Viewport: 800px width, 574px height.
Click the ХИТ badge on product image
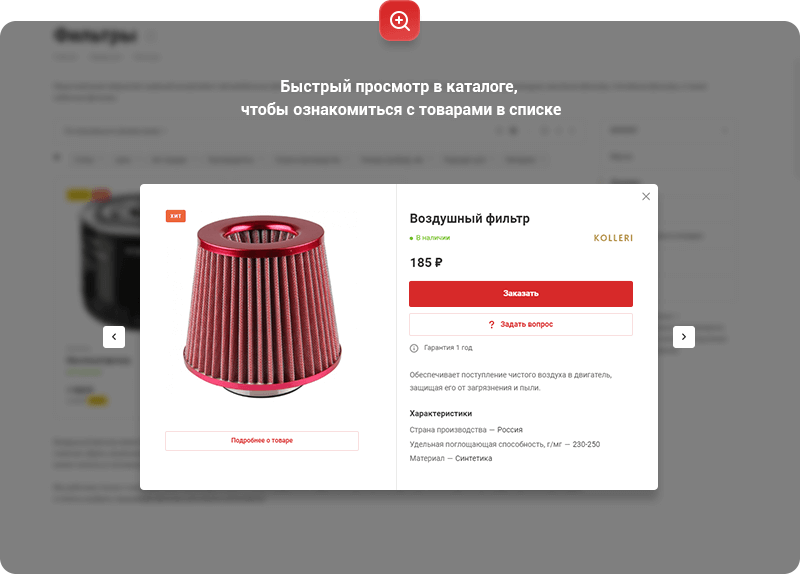pos(176,216)
